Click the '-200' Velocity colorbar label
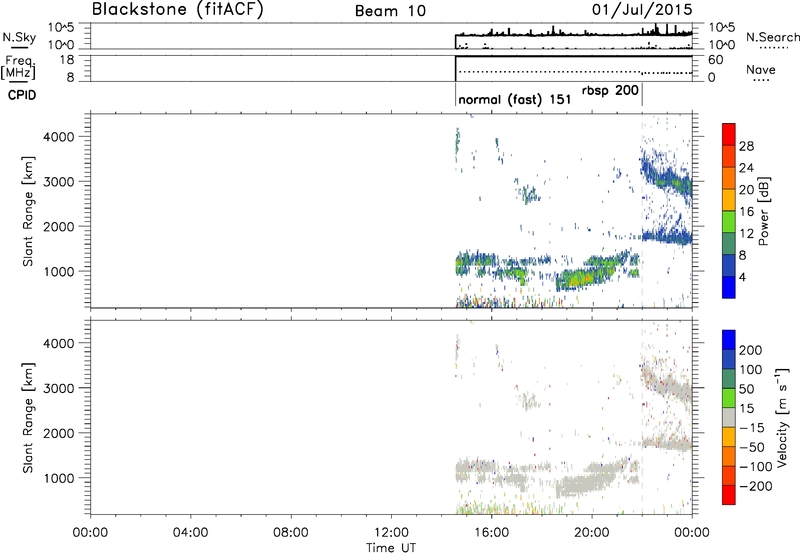The height and width of the screenshot is (554, 800). tap(756, 486)
